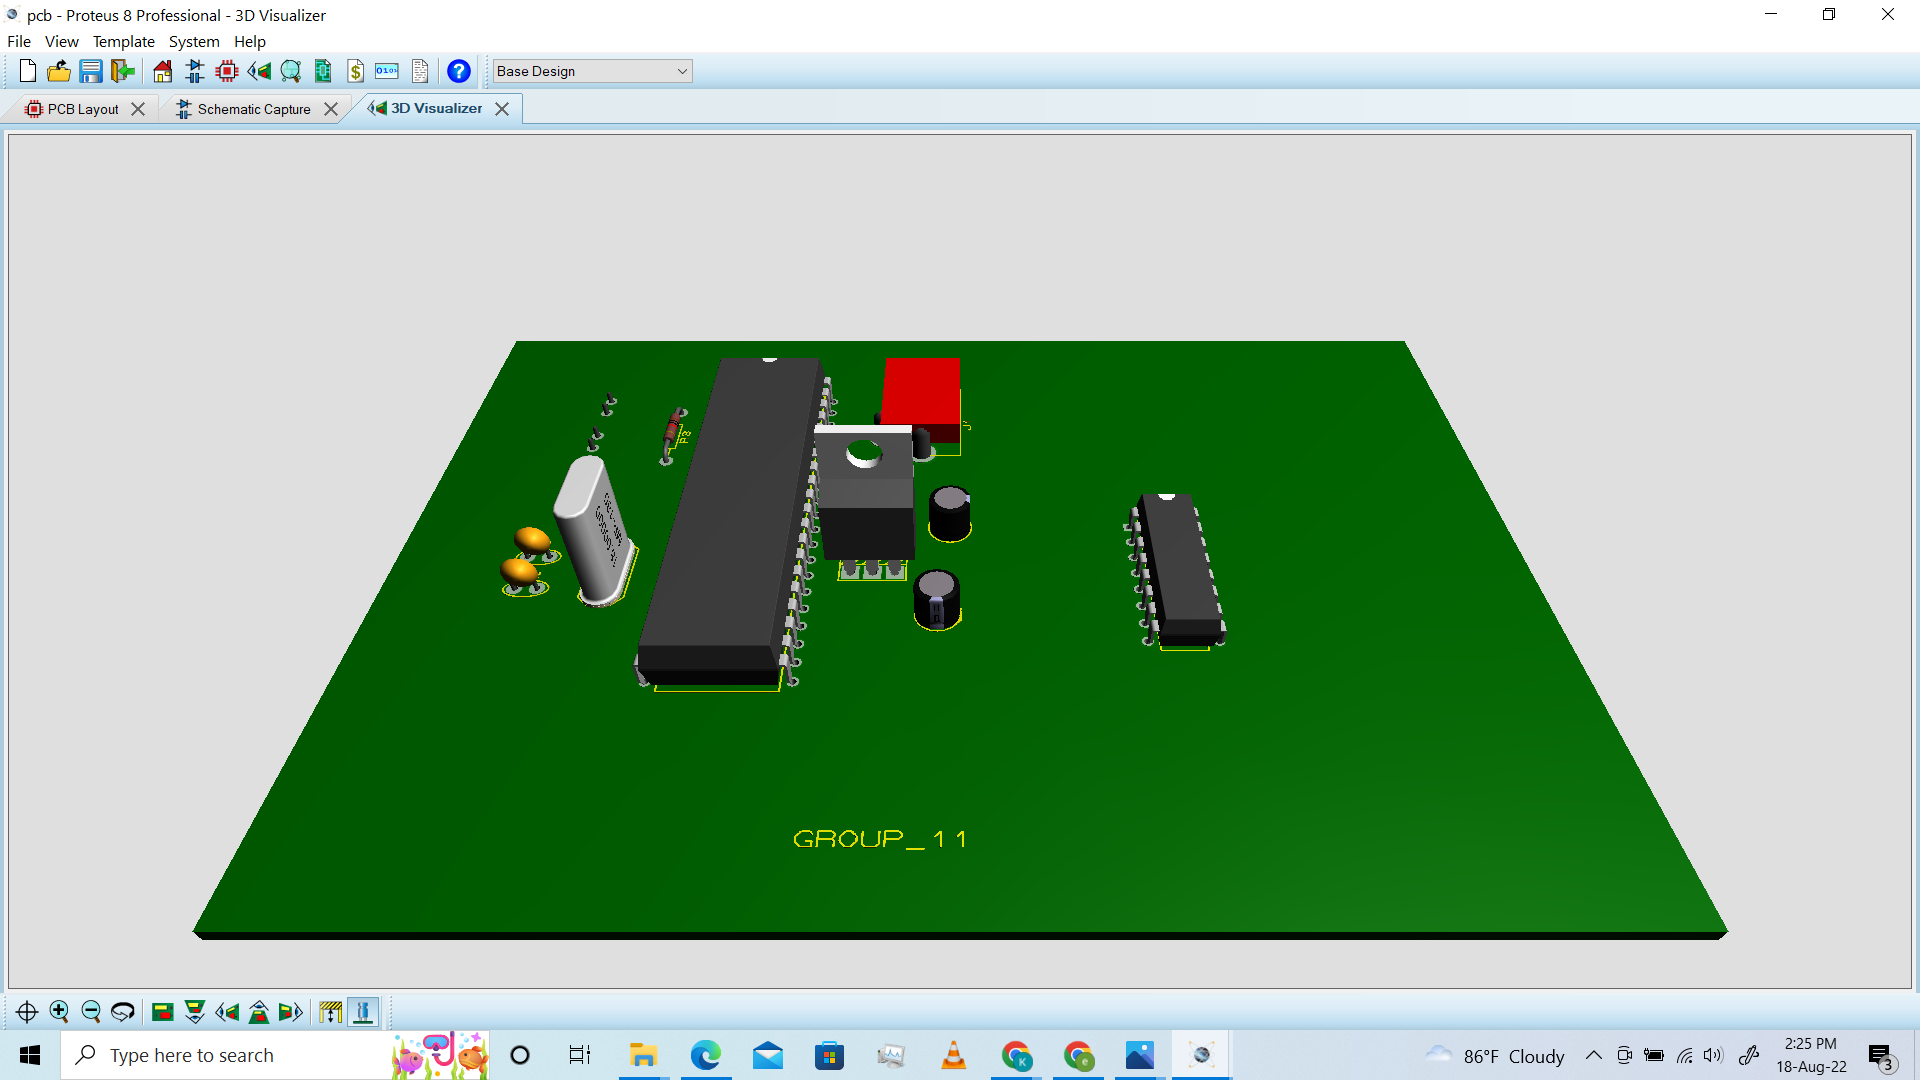Rotate the 3D view with the orbit icon
The width and height of the screenshot is (1920, 1080).
[123, 1011]
